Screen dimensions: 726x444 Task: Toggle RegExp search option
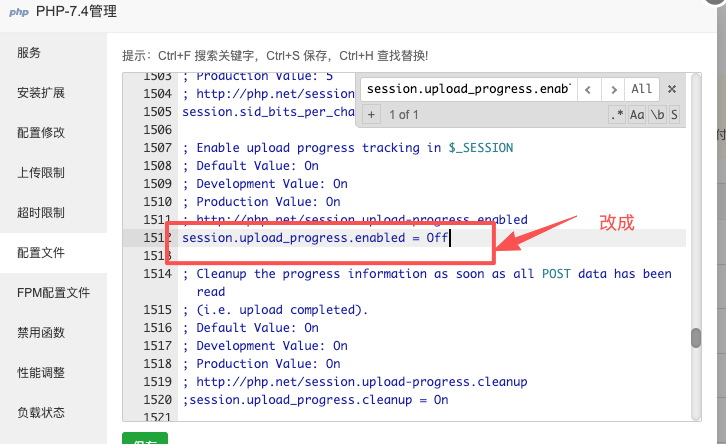[617, 114]
